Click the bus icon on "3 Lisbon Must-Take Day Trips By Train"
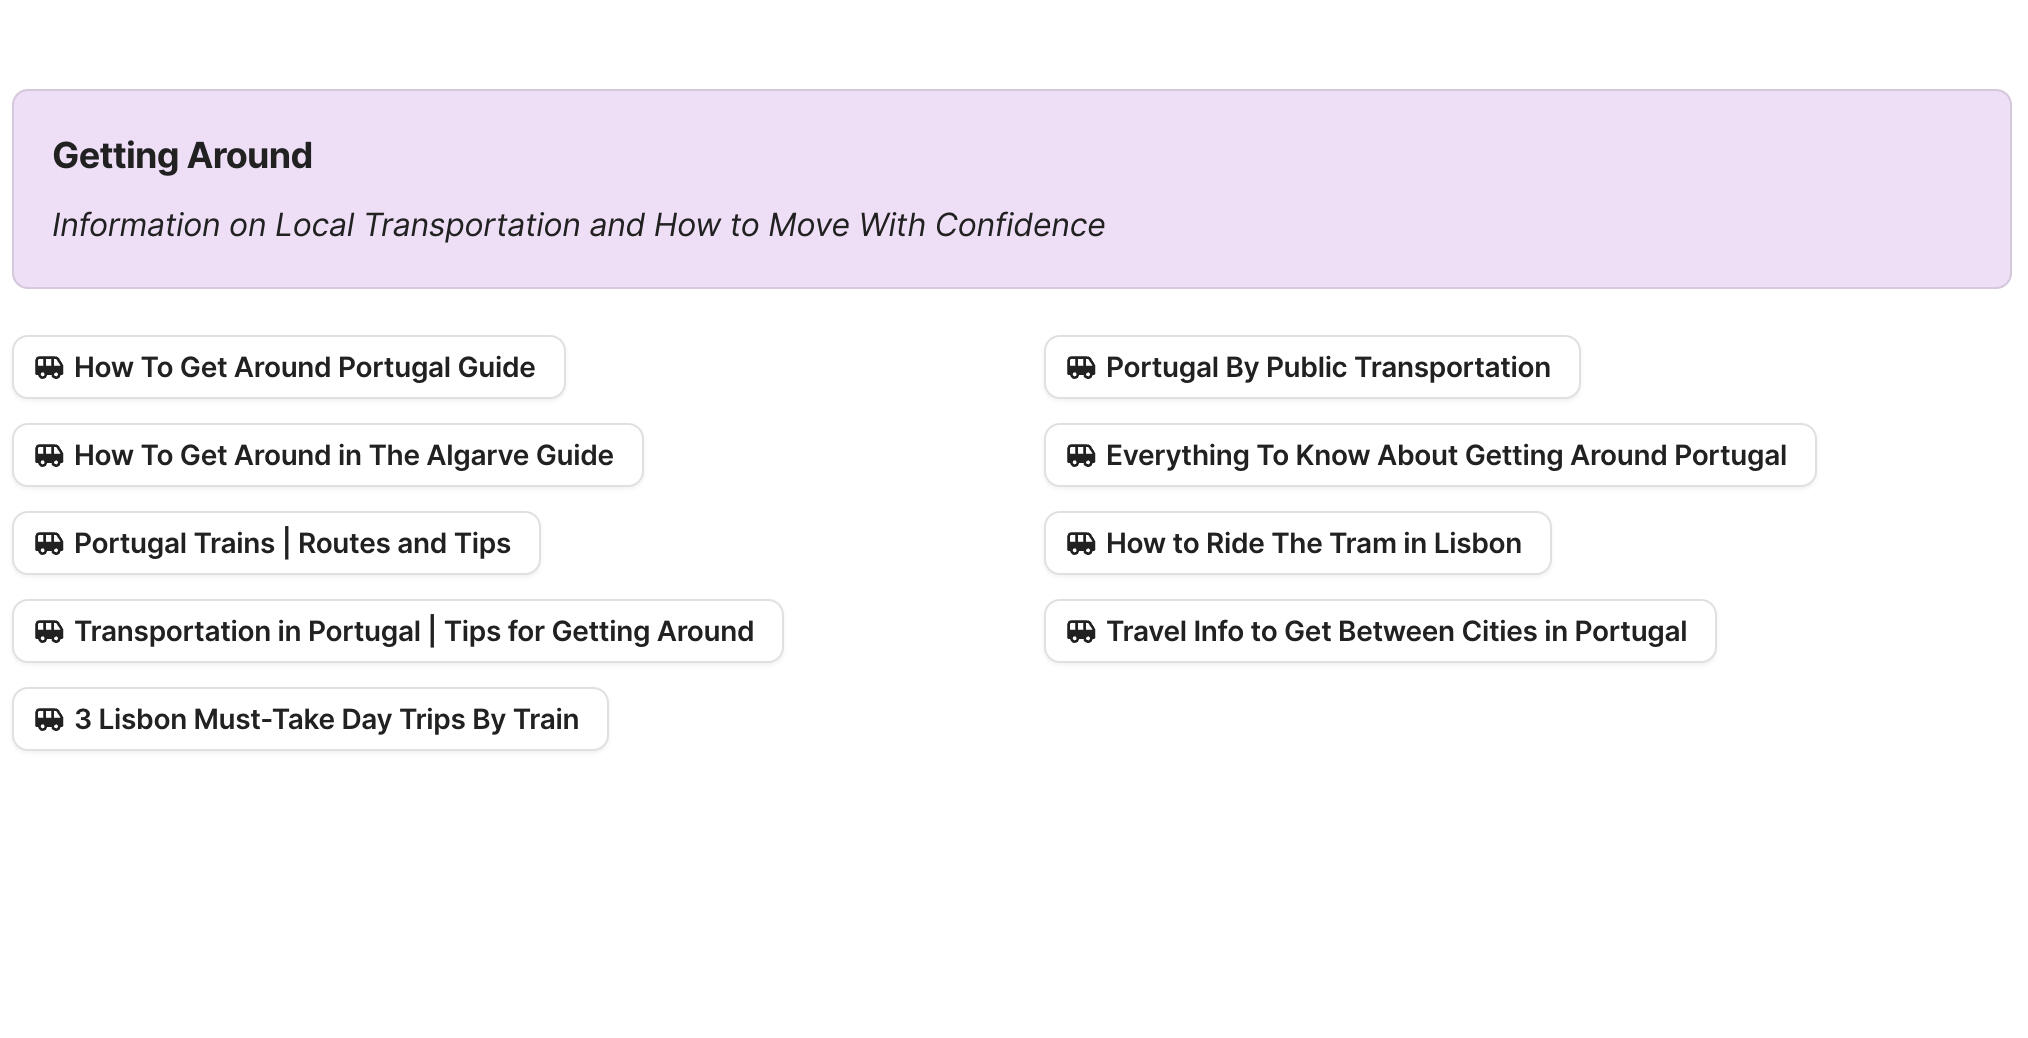Screen dimensions: 2028x1038 coord(49,719)
